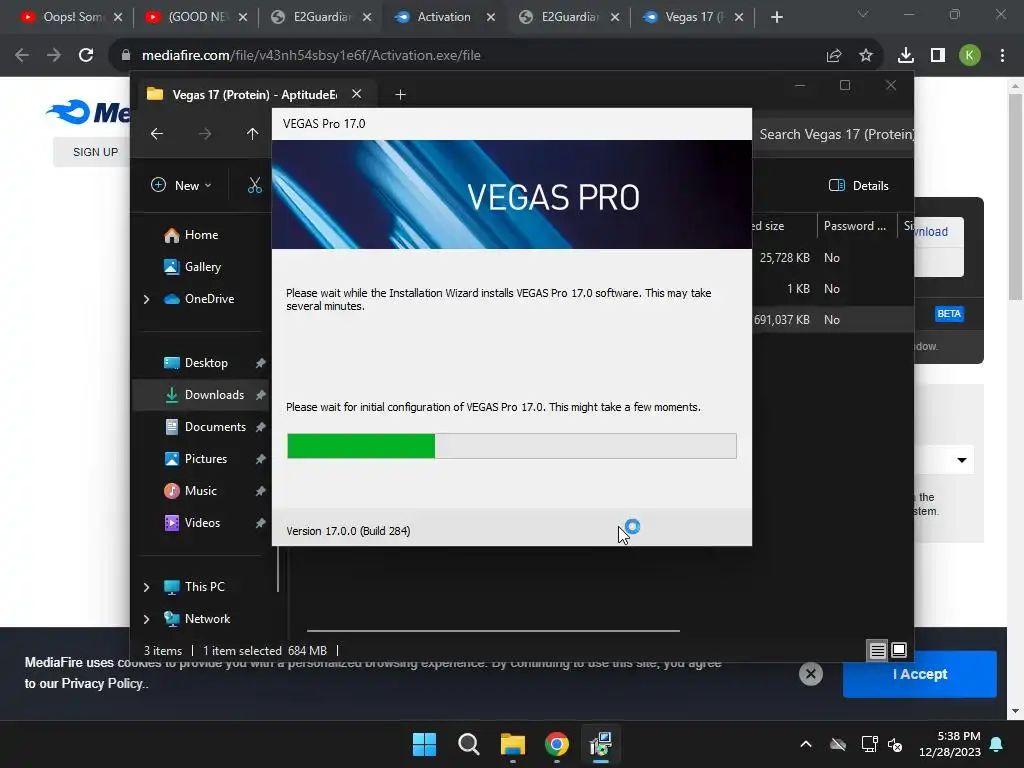
Task: Open Windows taskbar search
Action: (x=469, y=744)
